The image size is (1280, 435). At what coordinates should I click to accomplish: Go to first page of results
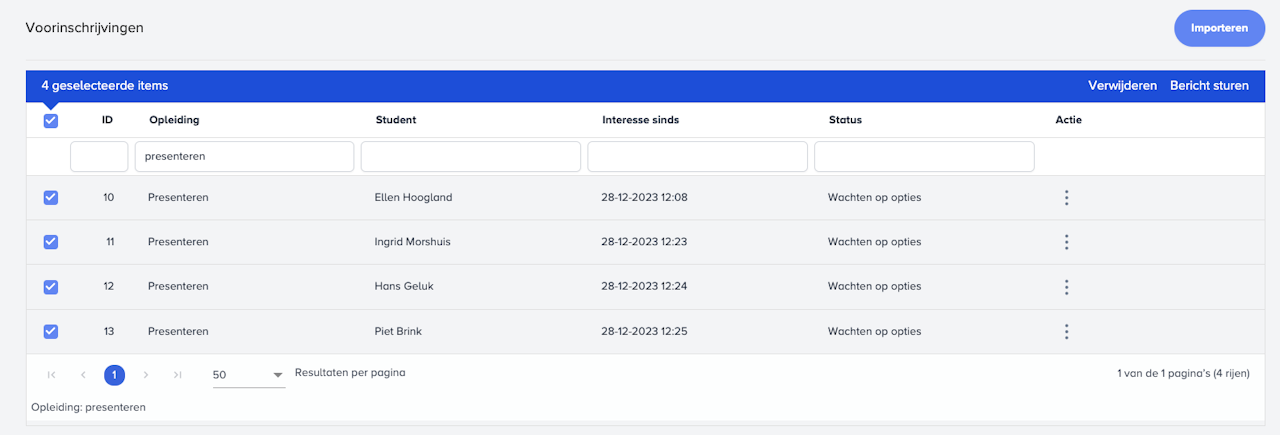pyautogui.click(x=51, y=375)
